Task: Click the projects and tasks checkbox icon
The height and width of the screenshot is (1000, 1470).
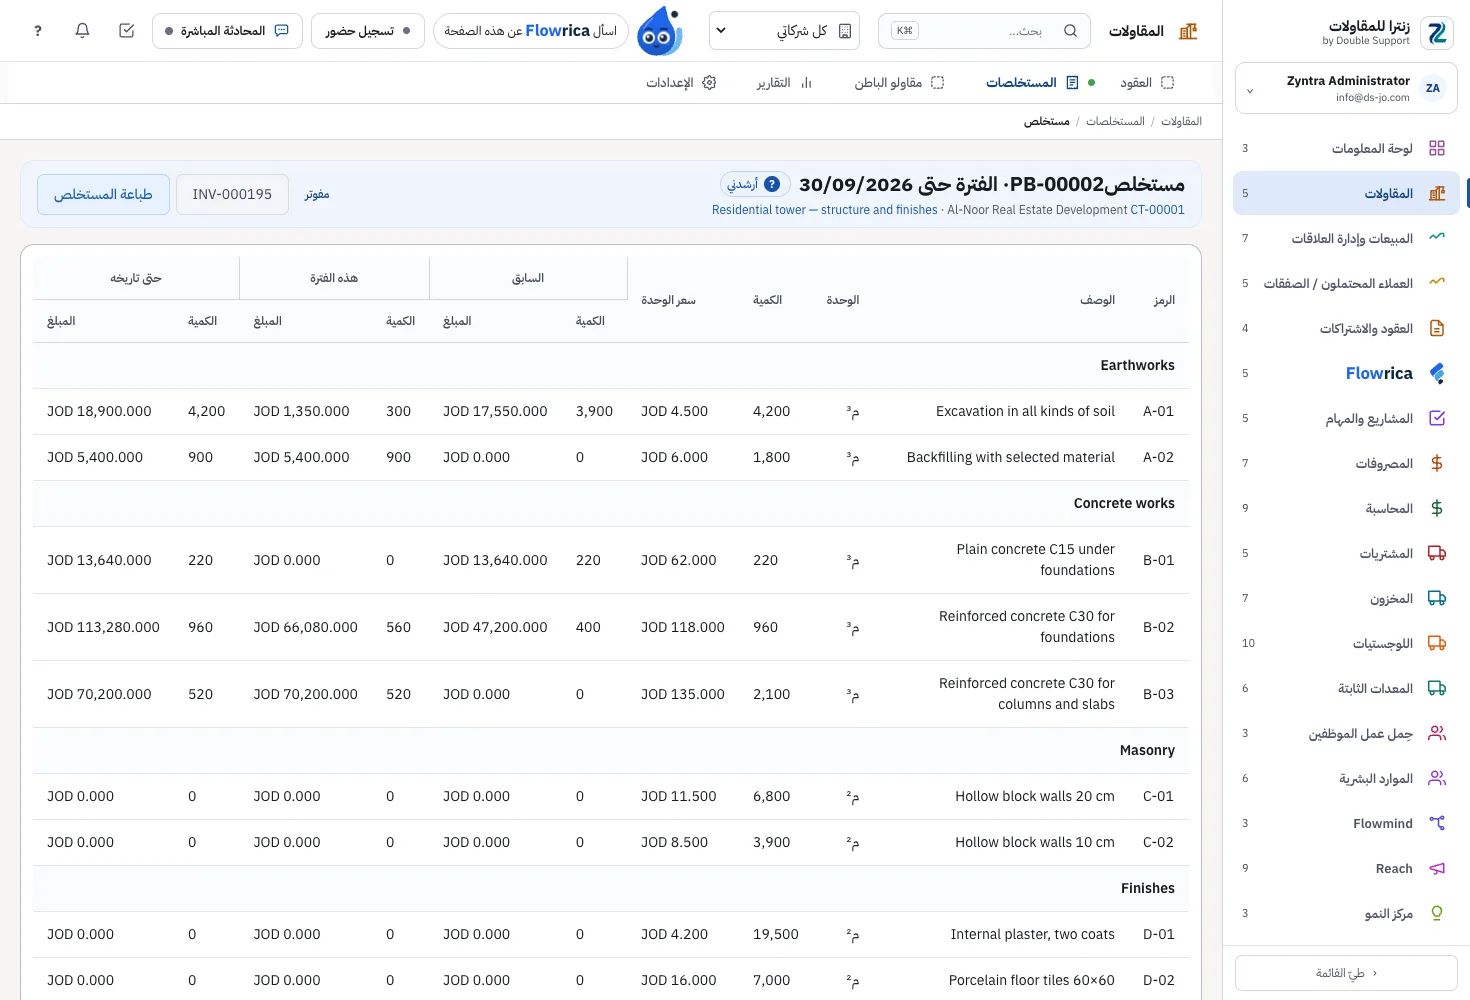Action: pos(1437,418)
